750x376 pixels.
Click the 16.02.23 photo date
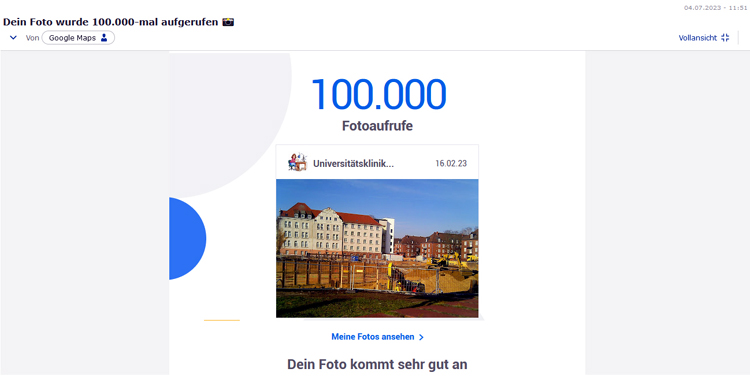(x=451, y=164)
